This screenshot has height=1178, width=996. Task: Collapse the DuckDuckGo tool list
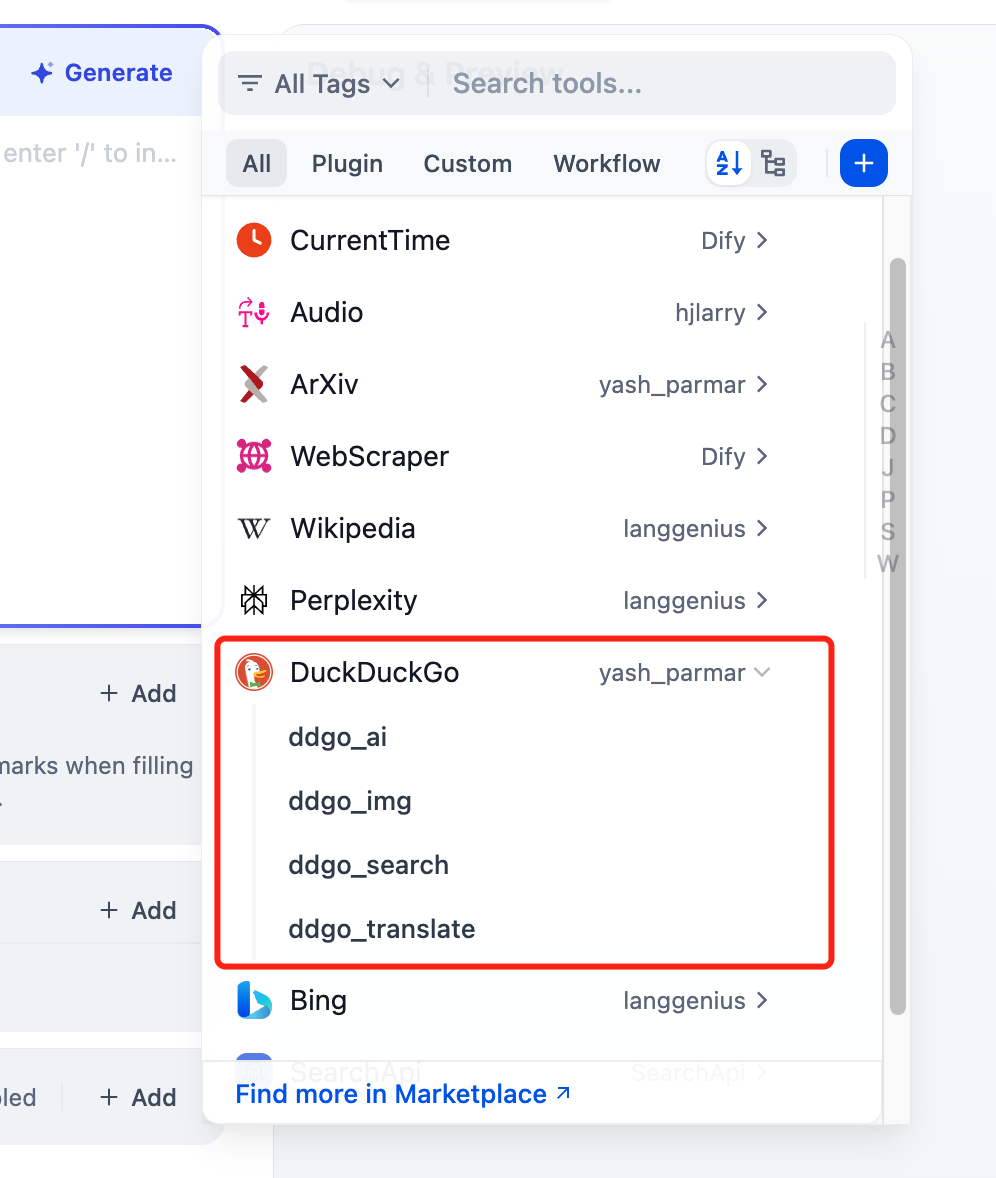point(762,673)
